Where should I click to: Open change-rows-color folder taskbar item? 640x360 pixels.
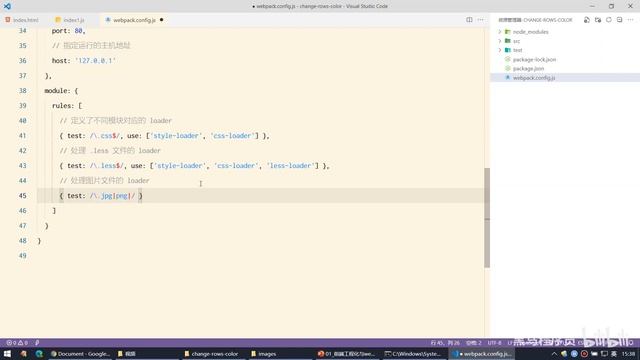(211, 354)
